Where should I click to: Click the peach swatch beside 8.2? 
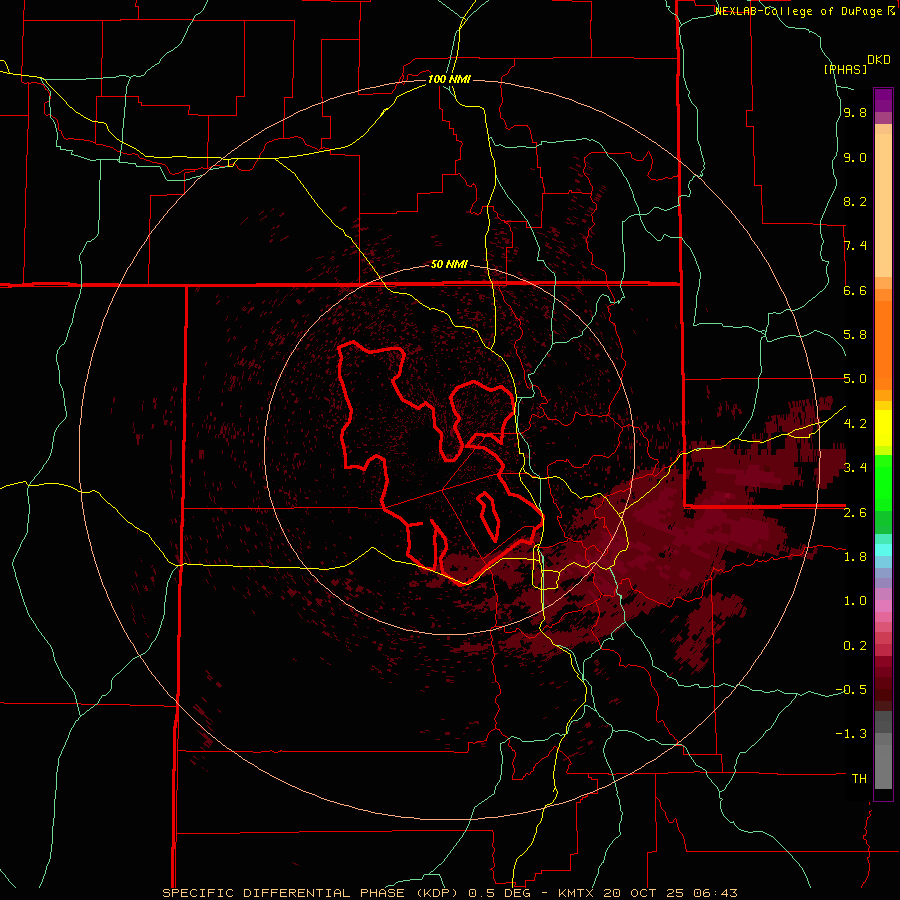pos(883,205)
